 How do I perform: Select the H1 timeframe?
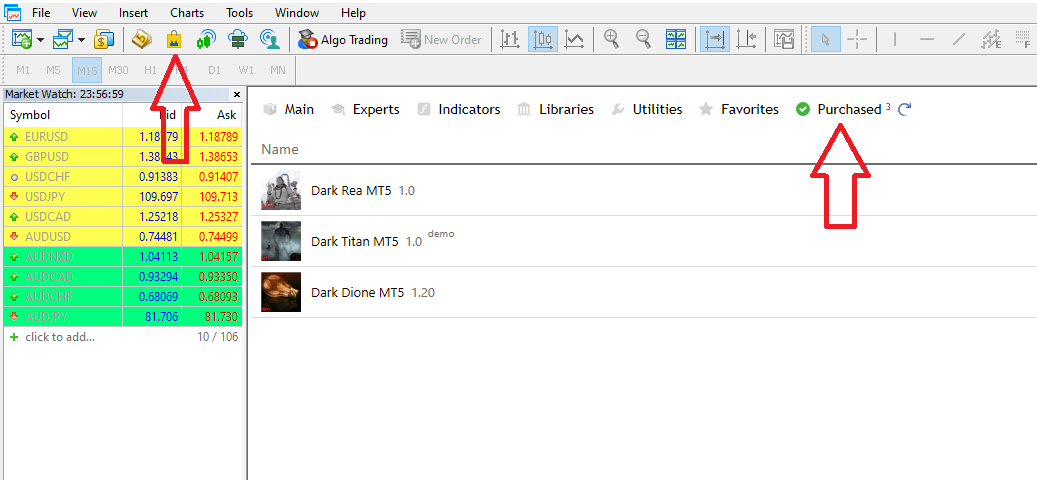tap(150, 70)
